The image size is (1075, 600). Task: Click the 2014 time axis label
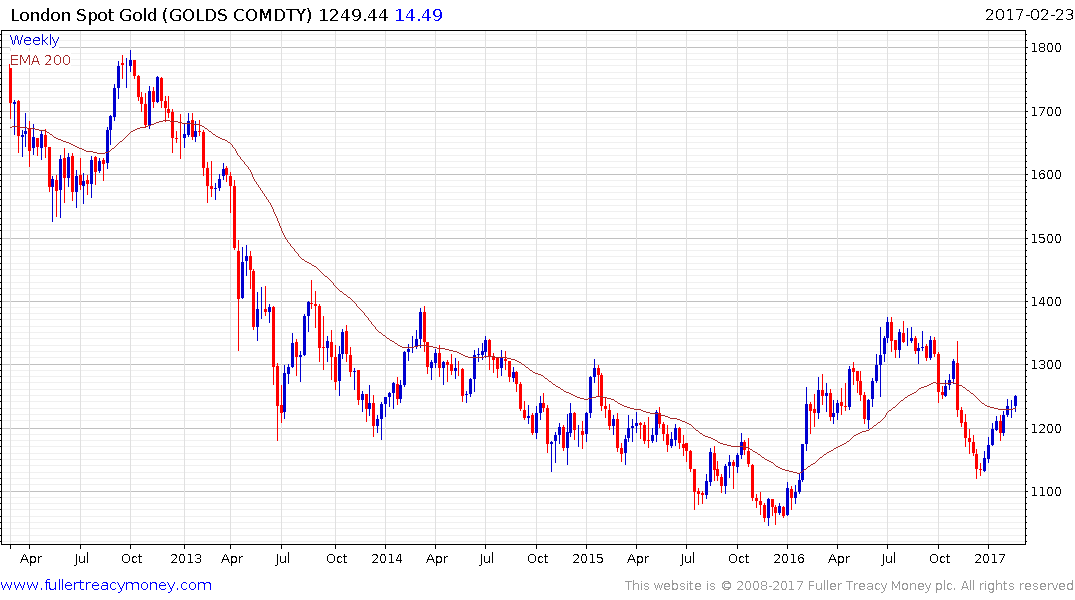[x=387, y=558]
